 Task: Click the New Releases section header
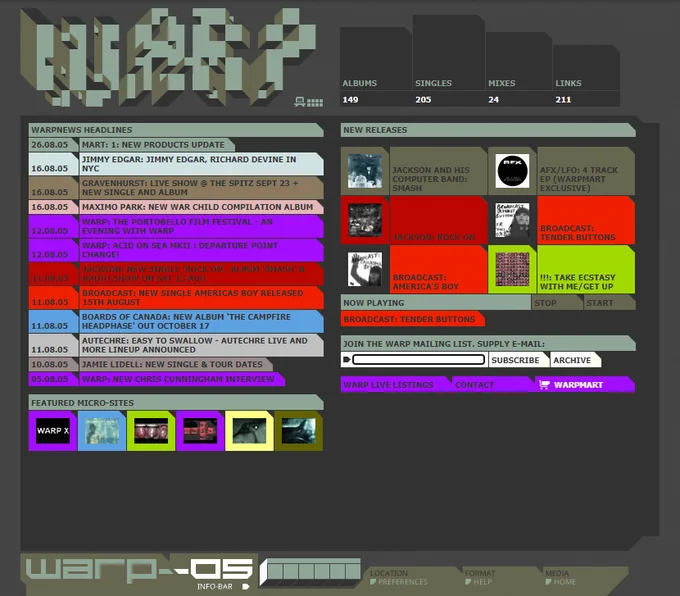click(488, 130)
